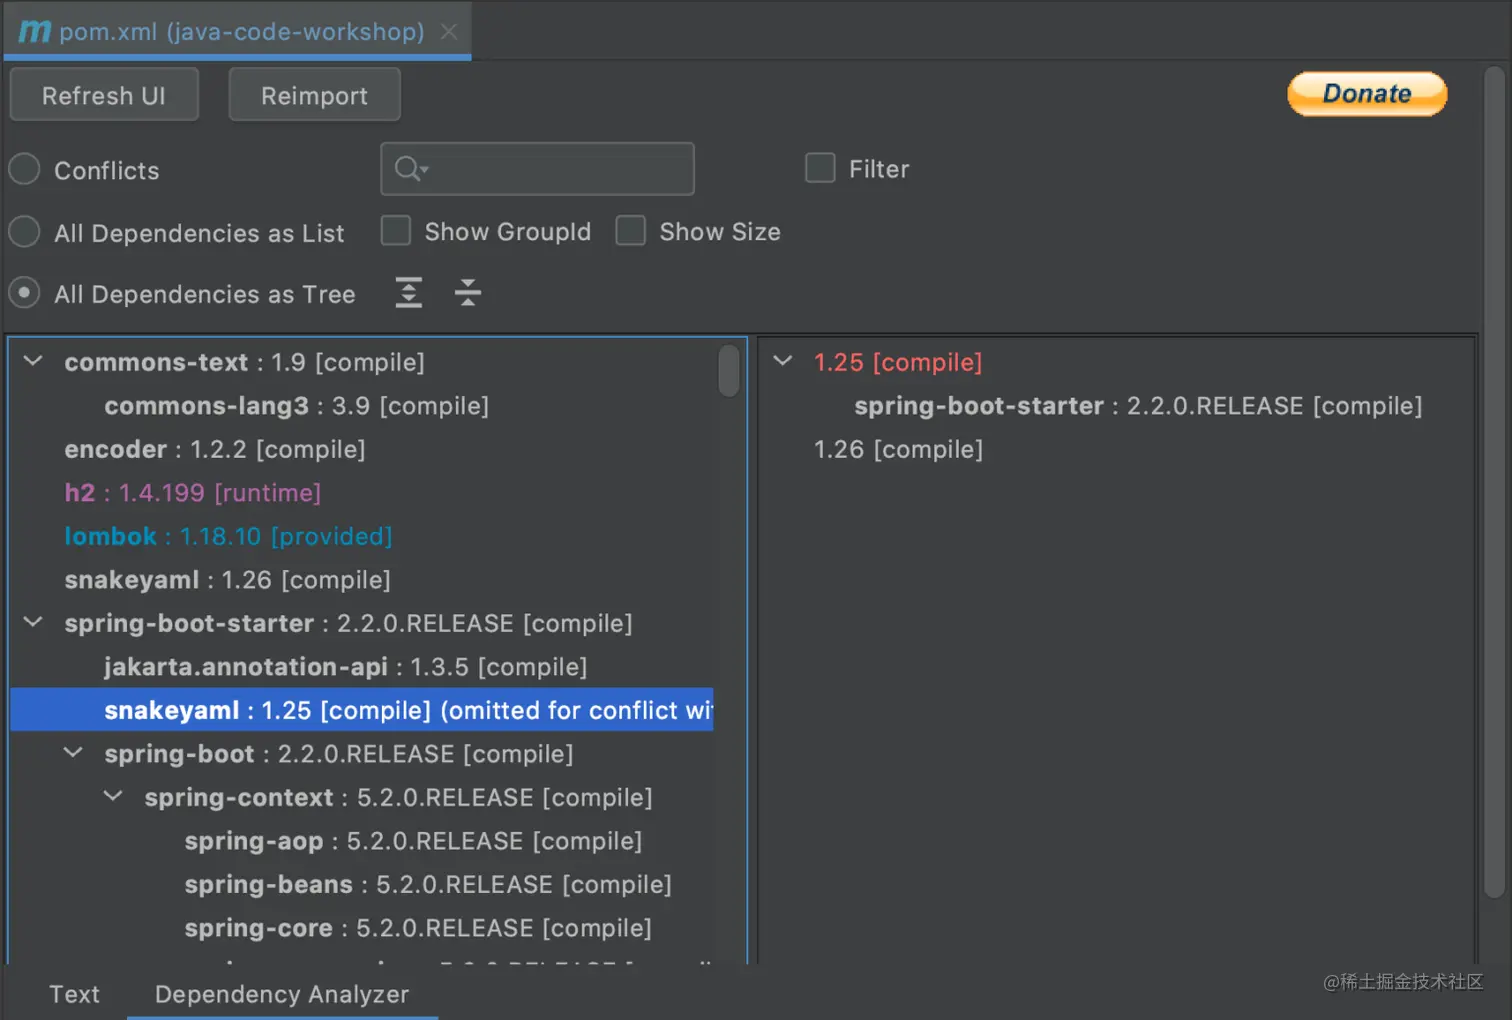Click the Reimport button
1512x1020 pixels.
coord(314,95)
